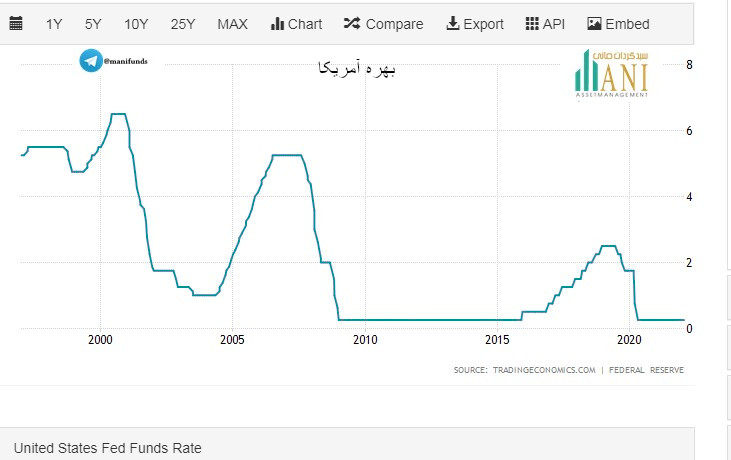Select the 1Y time range
This screenshot has width=731, height=460.
[54, 24]
